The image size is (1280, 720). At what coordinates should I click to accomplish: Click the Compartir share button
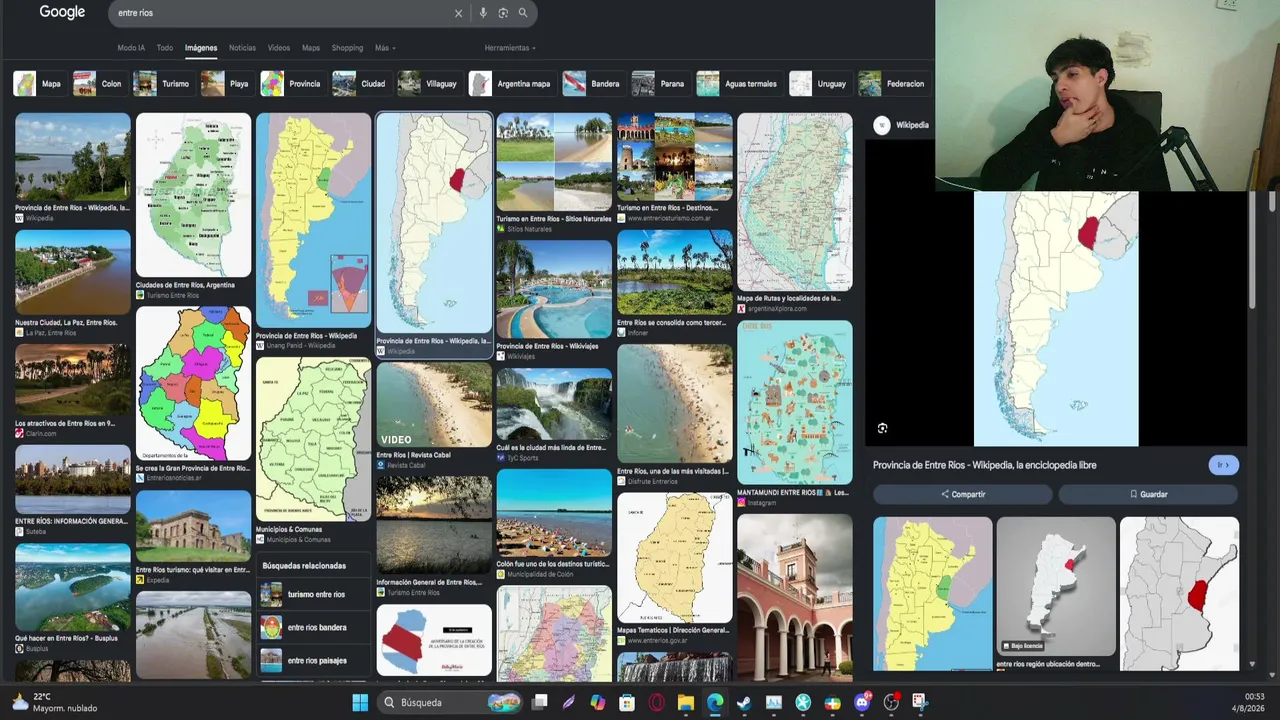coord(962,494)
